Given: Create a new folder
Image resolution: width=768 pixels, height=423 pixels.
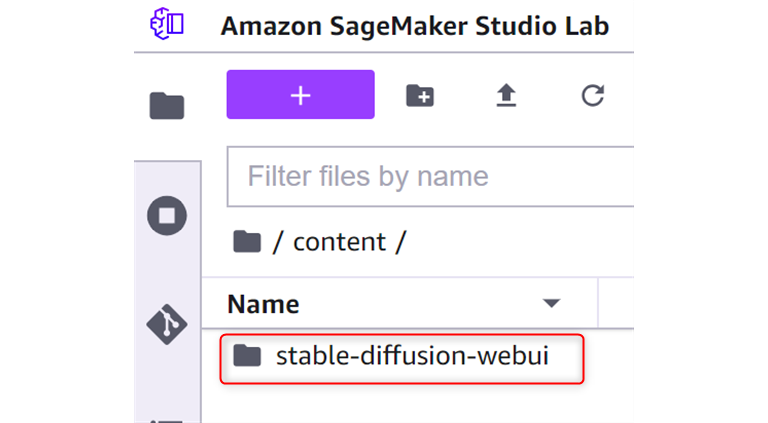Looking at the screenshot, I should tap(420, 95).
